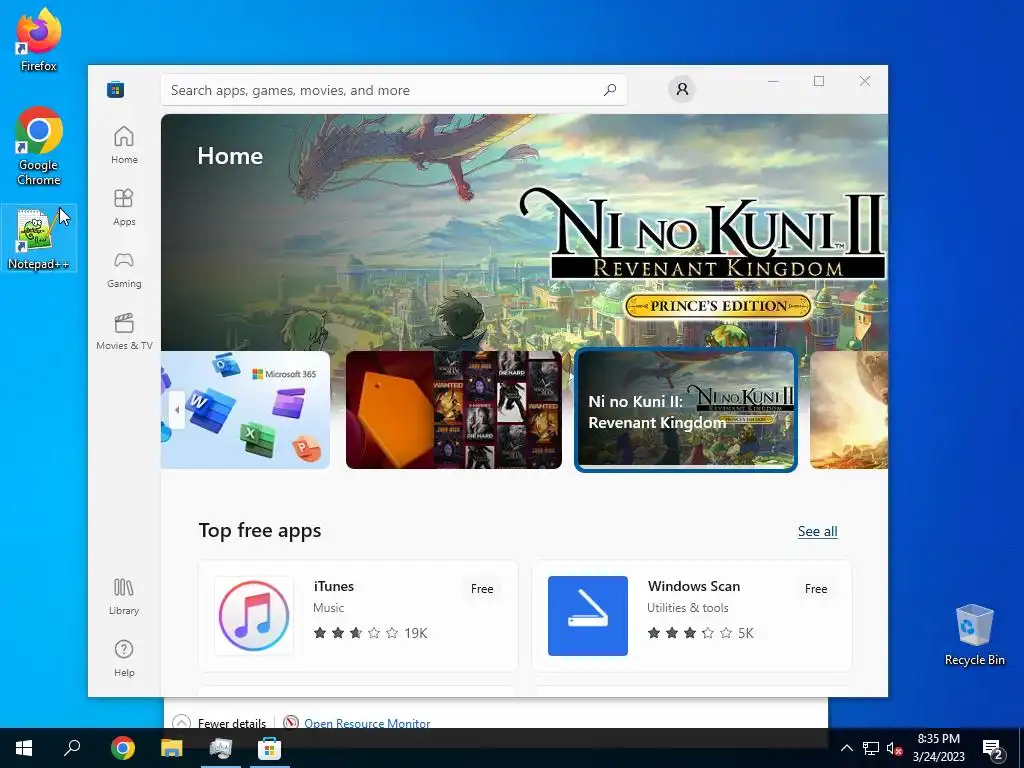Click the muted volume tray icon
The image size is (1024, 768).
(894, 748)
